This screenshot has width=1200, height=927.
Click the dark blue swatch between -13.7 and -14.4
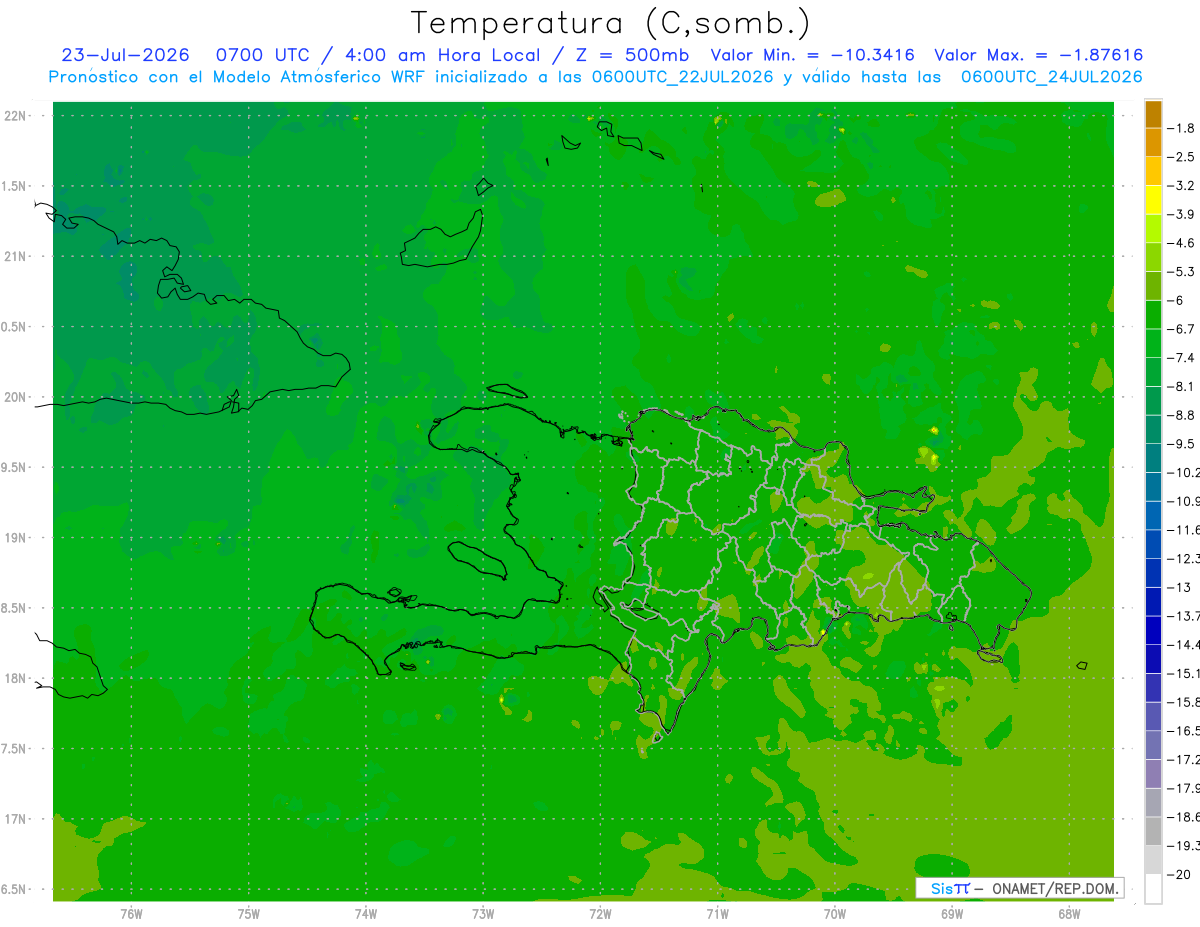[x=1153, y=630]
